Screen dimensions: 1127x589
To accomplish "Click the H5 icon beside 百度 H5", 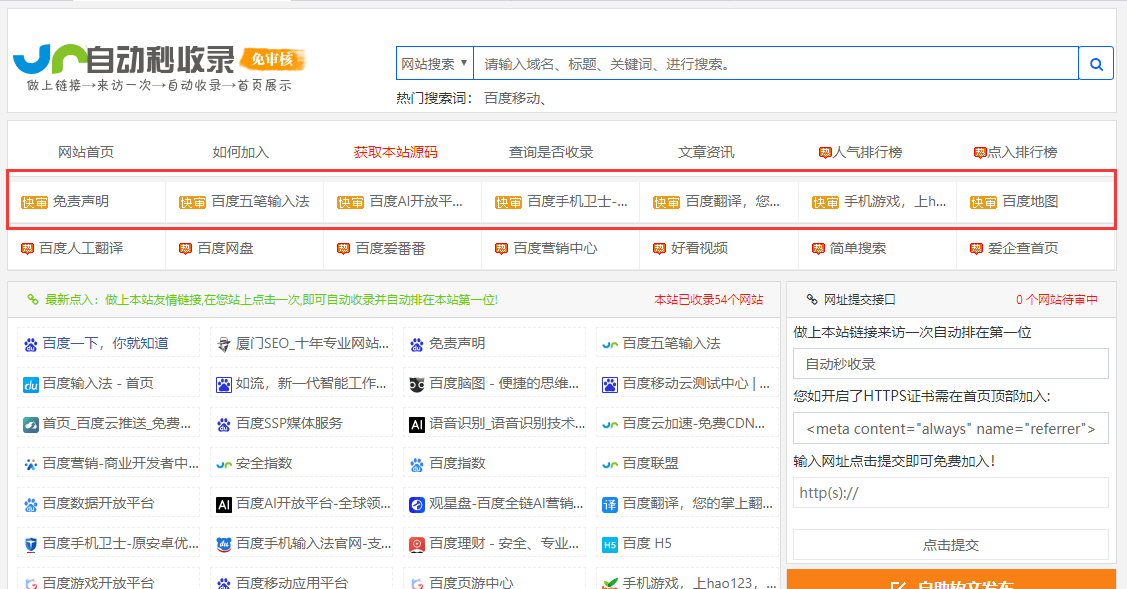I will click(610, 544).
